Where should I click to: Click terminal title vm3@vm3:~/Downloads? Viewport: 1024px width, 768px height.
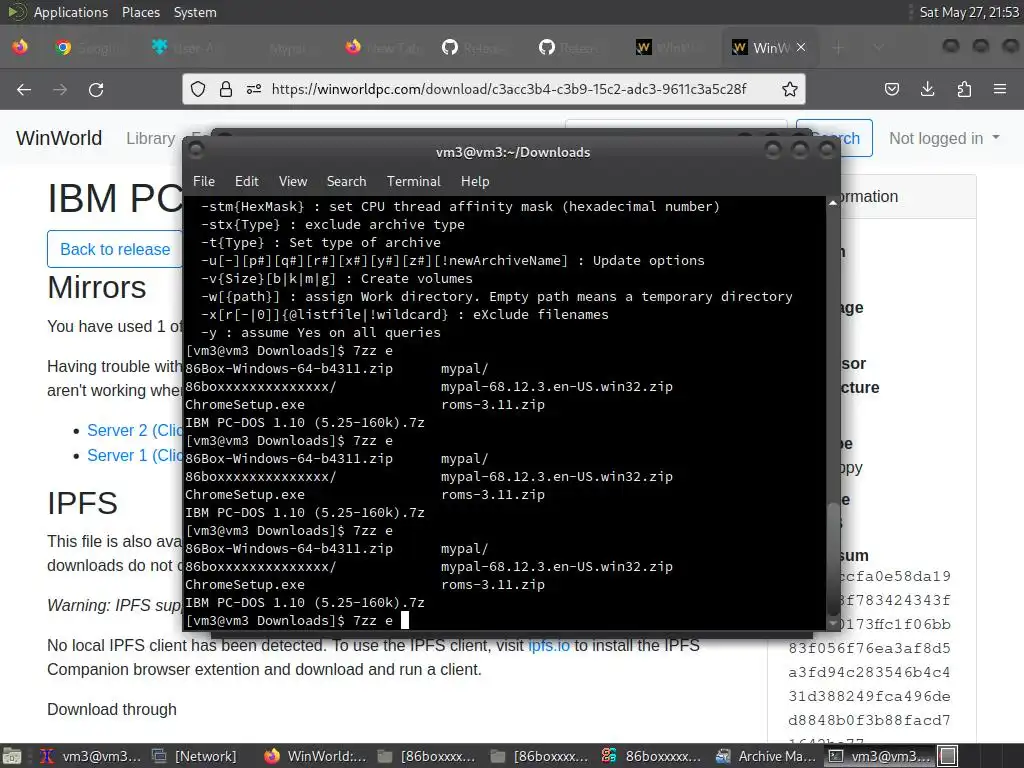(x=513, y=152)
